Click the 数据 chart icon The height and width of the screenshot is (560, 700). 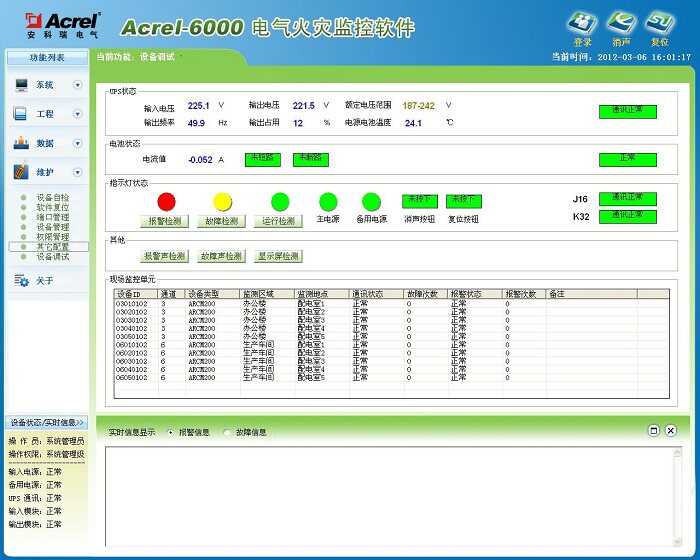(21, 143)
